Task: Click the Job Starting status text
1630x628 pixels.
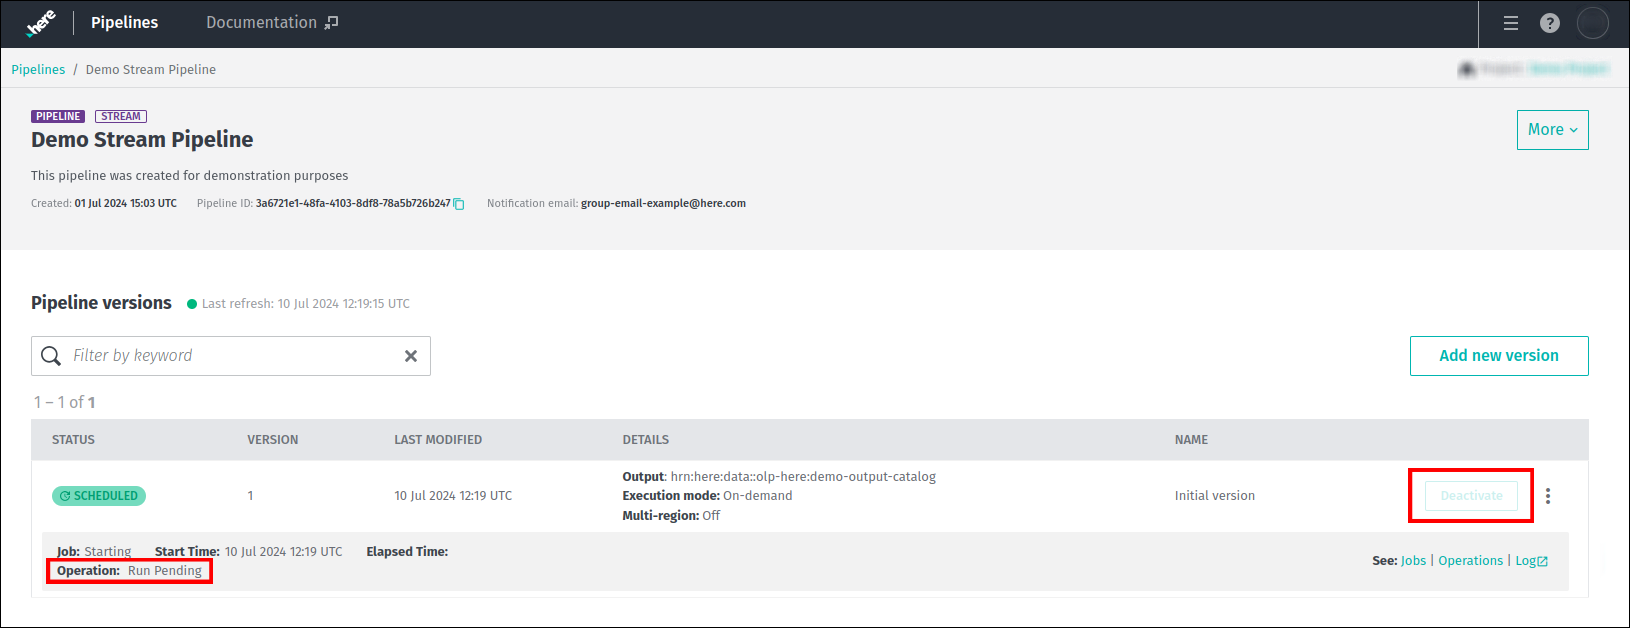Action: [94, 552]
